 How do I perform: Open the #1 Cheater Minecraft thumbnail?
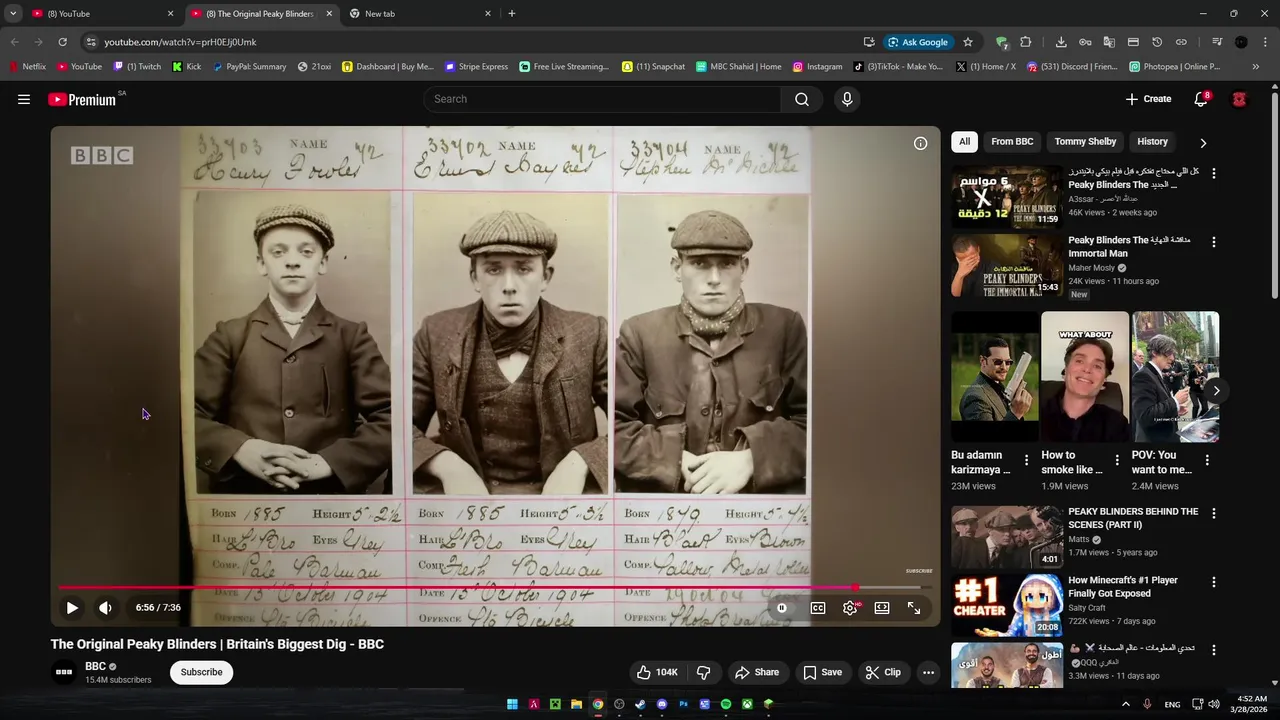pyautogui.click(x=1007, y=605)
